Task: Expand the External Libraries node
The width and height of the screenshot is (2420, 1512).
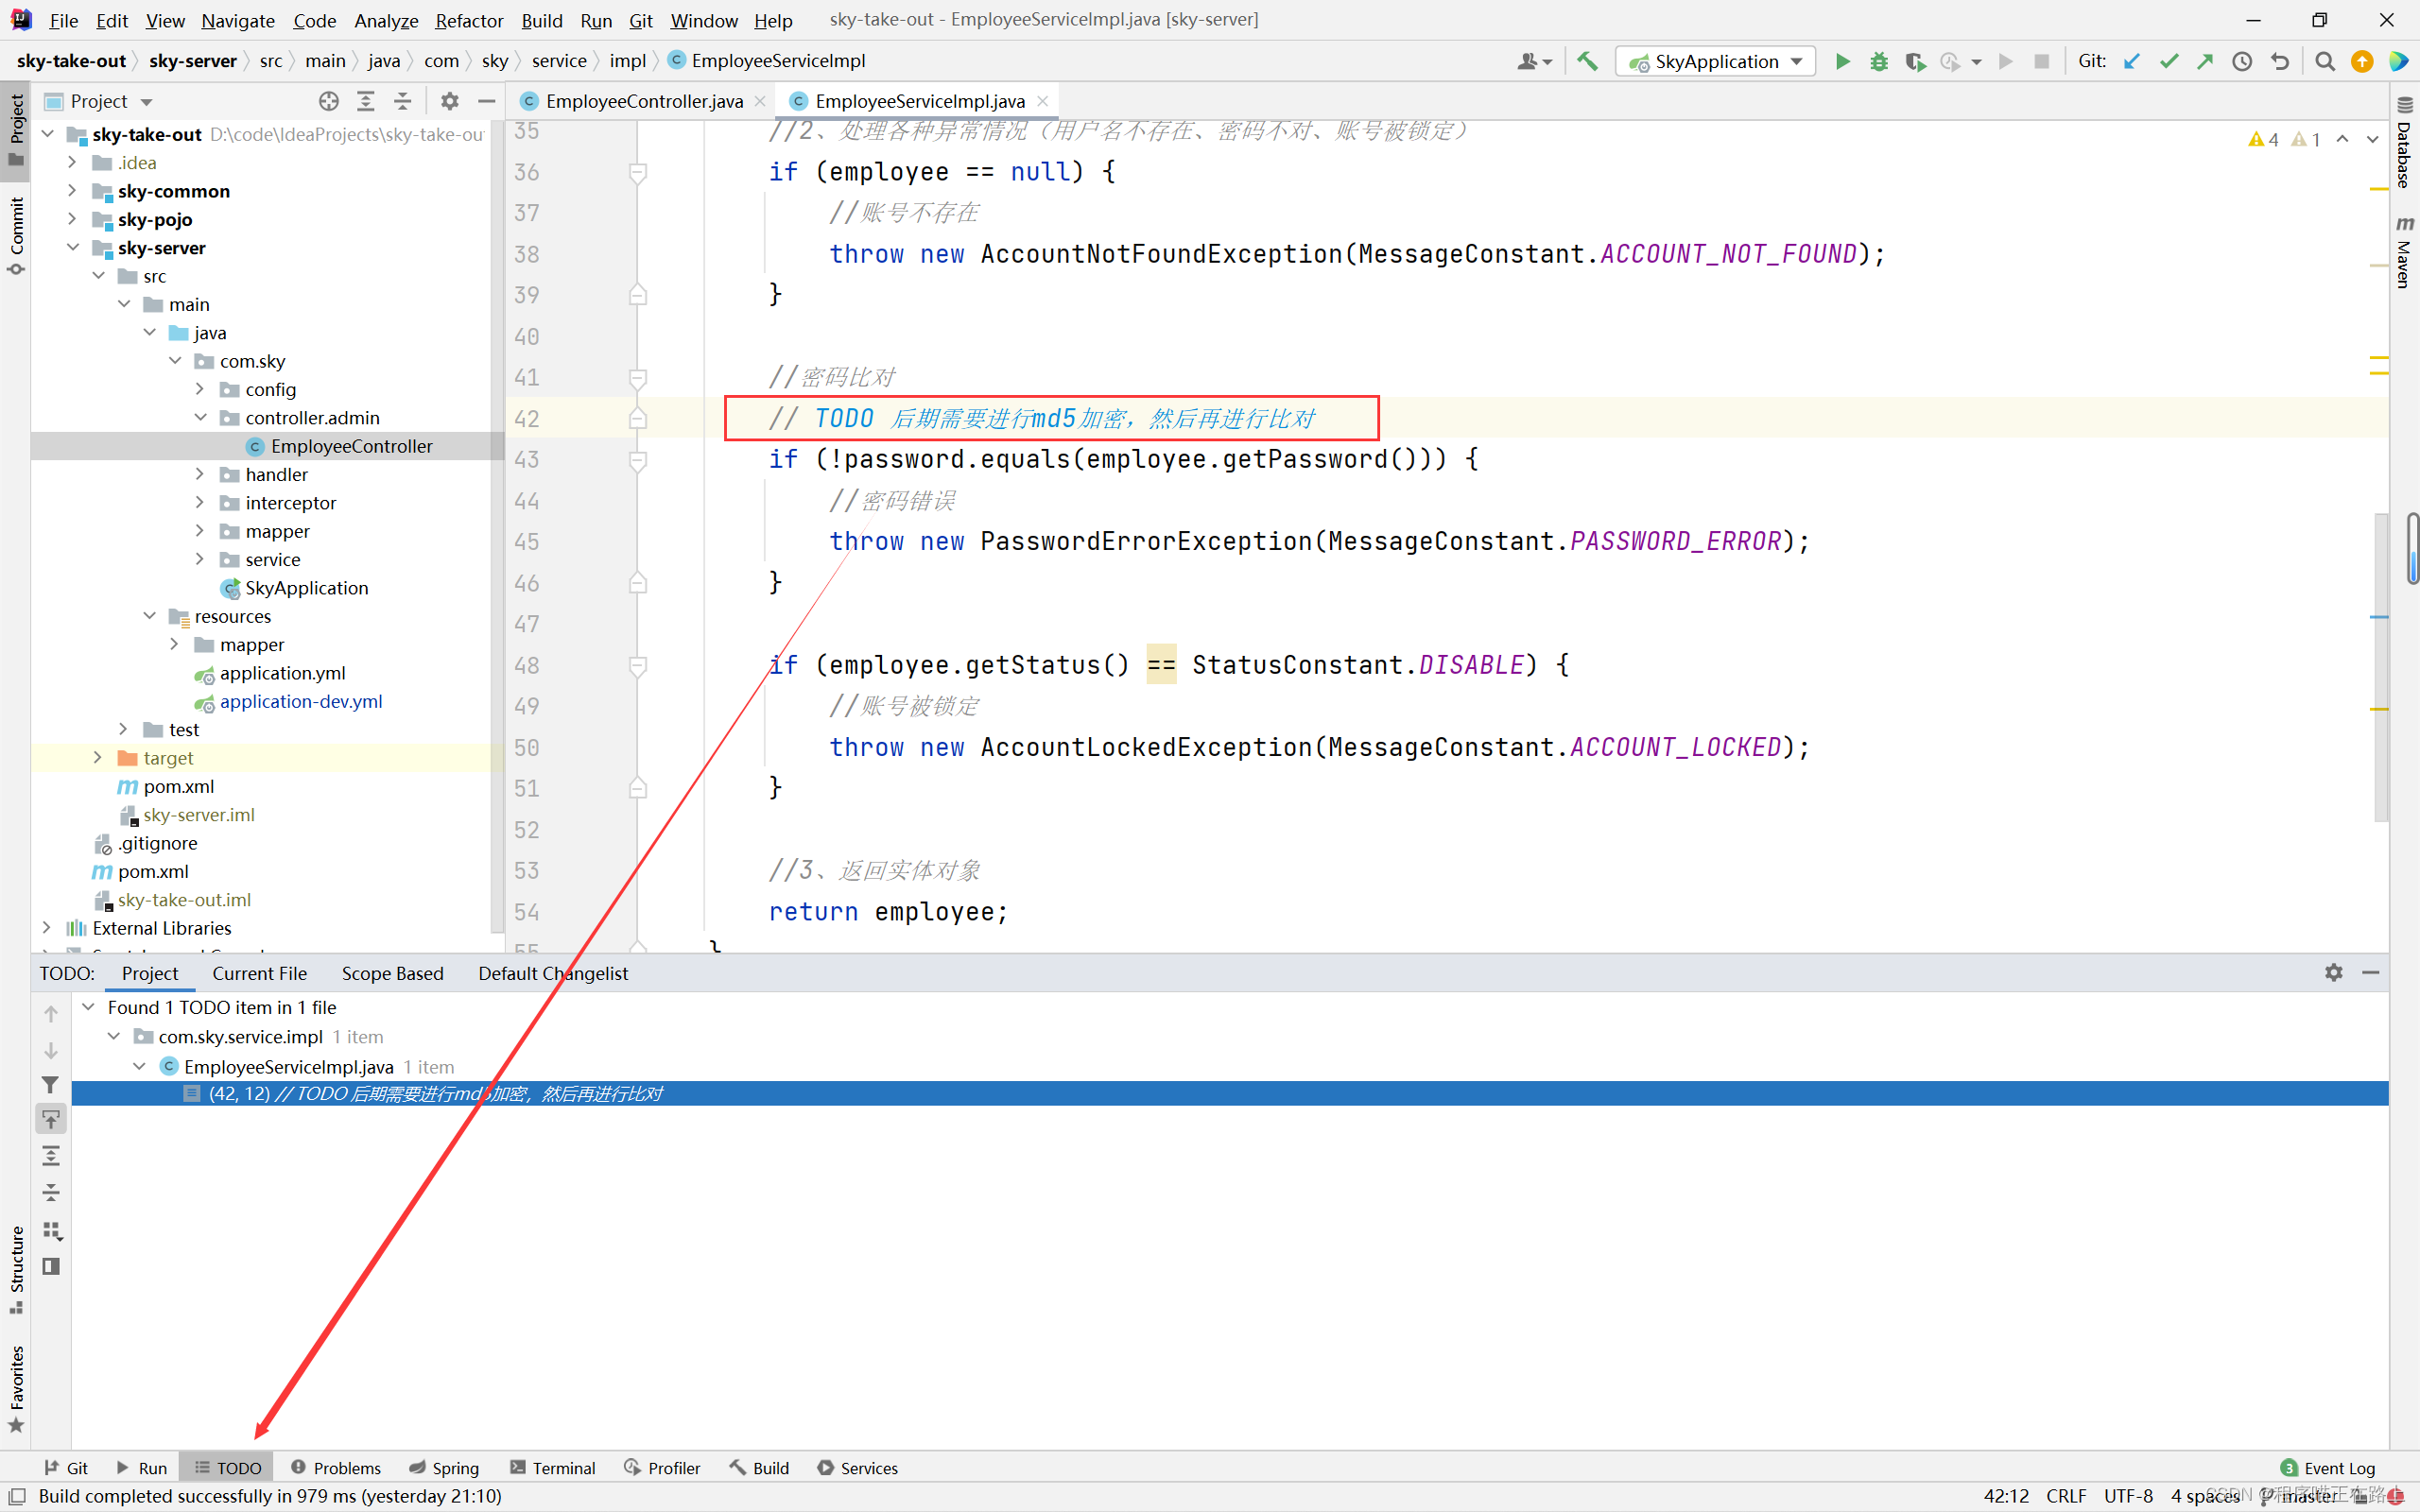Action: [x=47, y=927]
